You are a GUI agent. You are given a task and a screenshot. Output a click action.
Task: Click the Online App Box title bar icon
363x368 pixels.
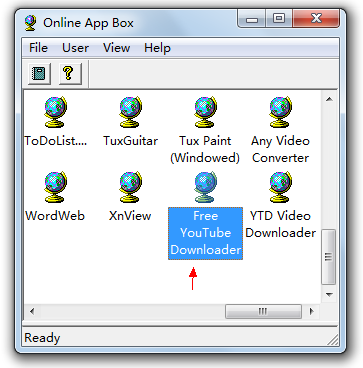(30, 23)
